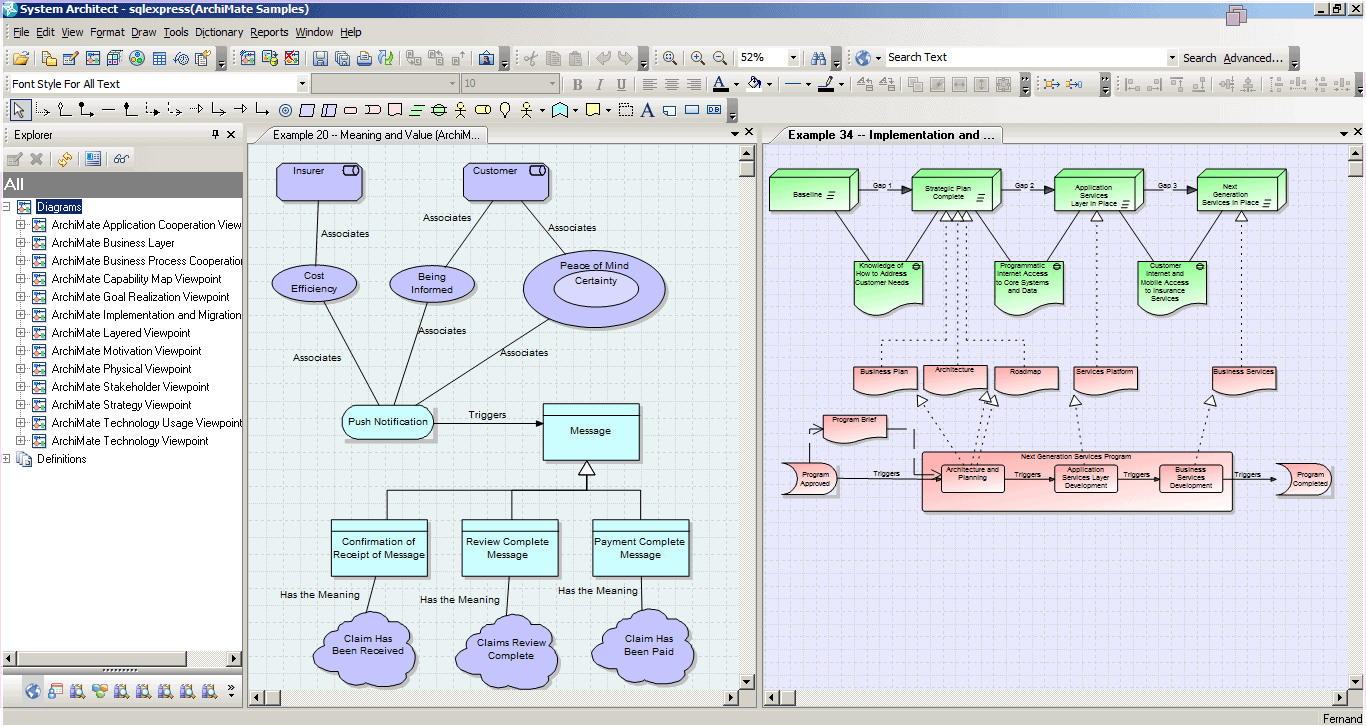
Task: Open the Dictionary menu
Action: (x=219, y=32)
